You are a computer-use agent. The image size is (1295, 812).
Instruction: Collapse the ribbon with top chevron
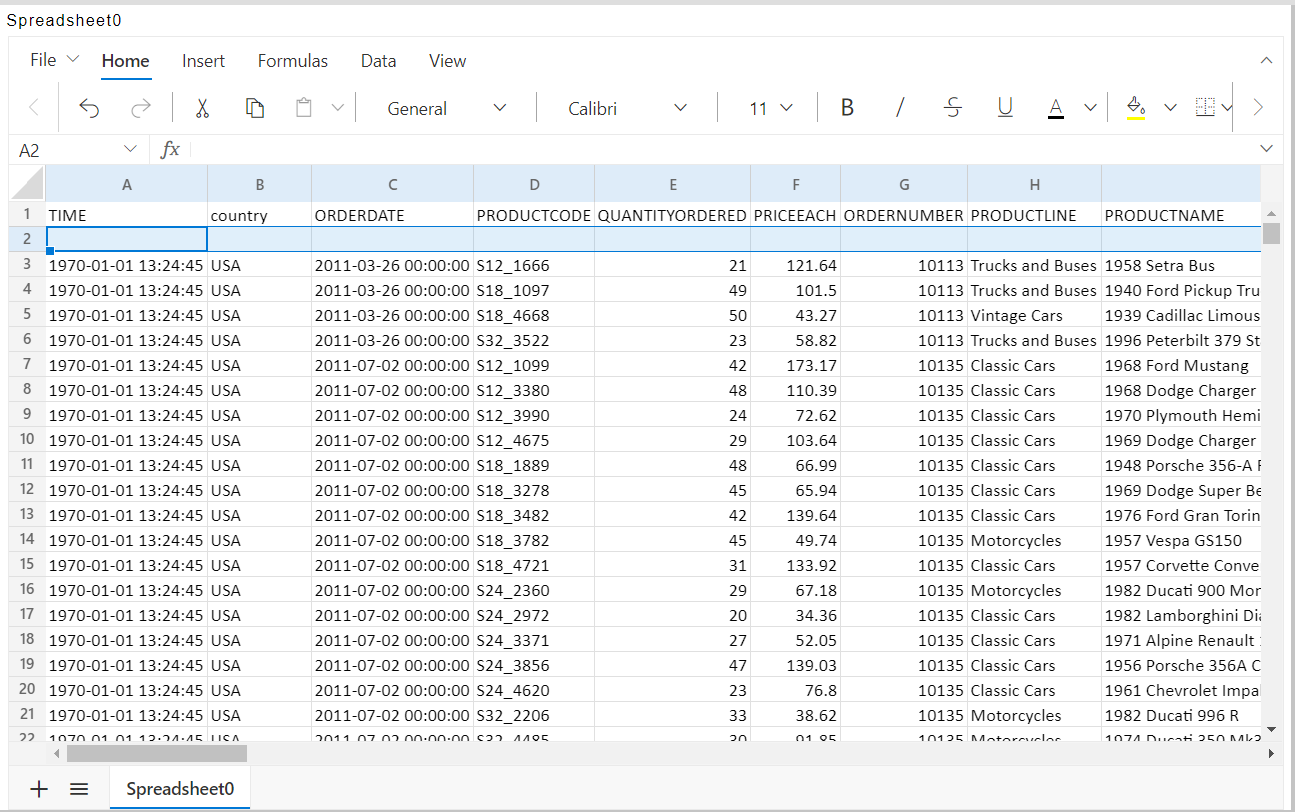click(1267, 61)
